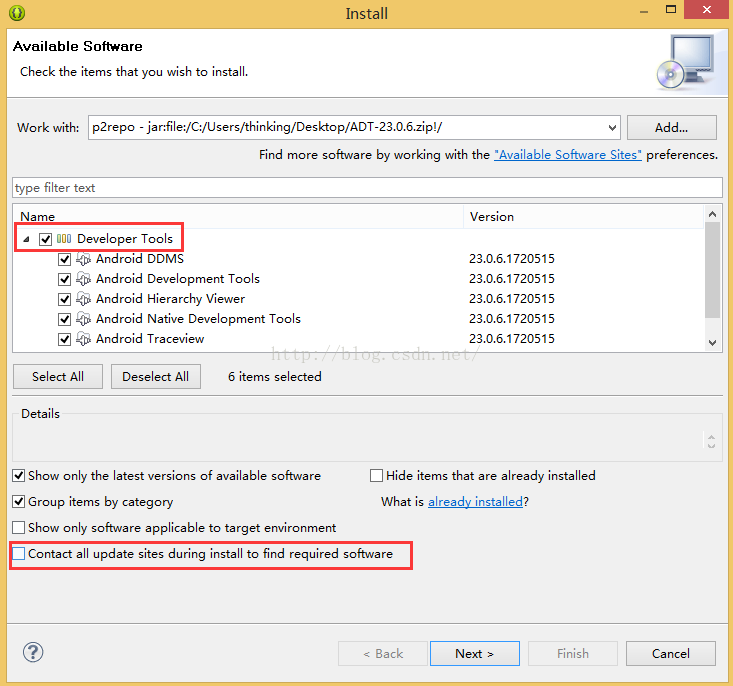The width and height of the screenshot is (733, 686).
Task: Toggle Group items by category checkbox
Action: click(19, 502)
